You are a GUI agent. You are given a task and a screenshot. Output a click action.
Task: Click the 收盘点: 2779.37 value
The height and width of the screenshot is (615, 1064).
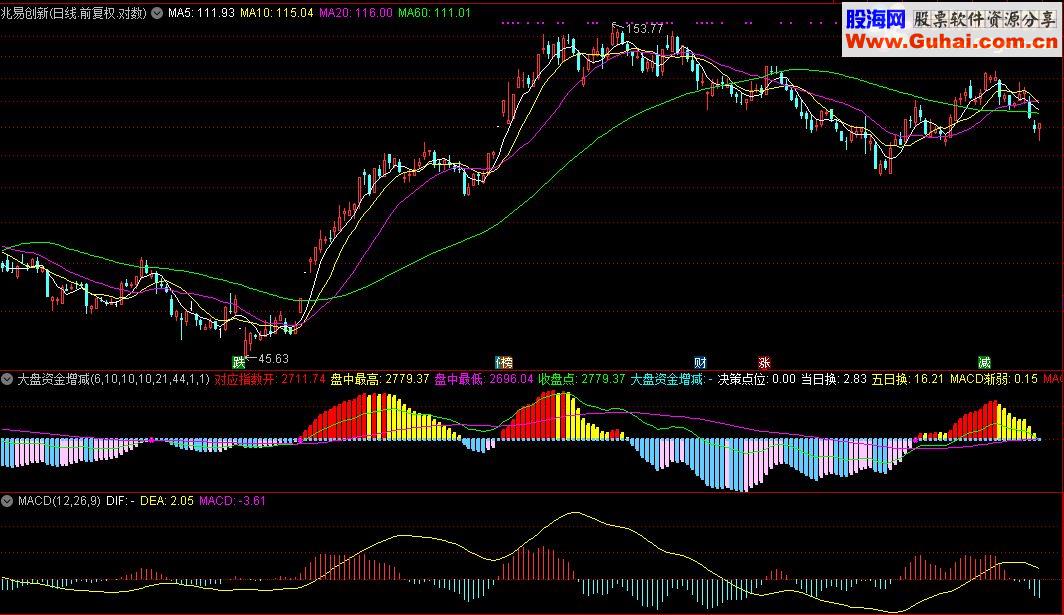point(582,379)
